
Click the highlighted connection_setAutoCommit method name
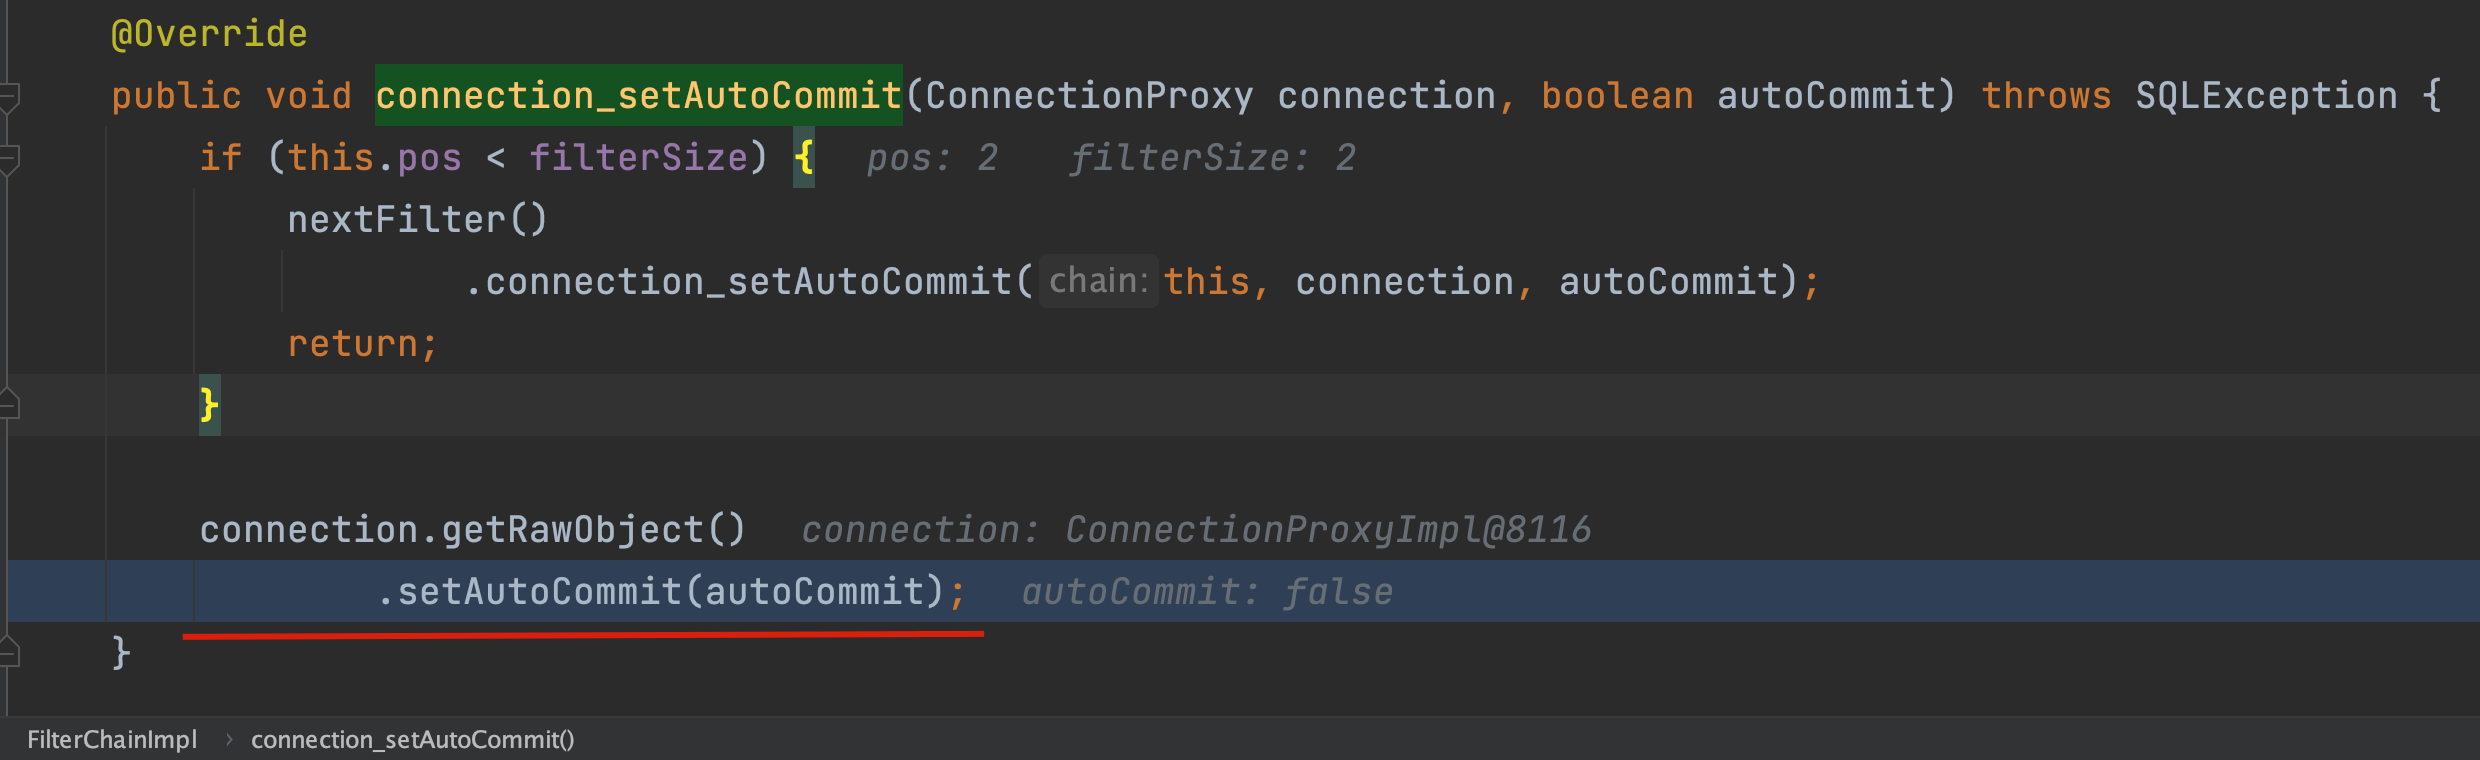[638, 96]
